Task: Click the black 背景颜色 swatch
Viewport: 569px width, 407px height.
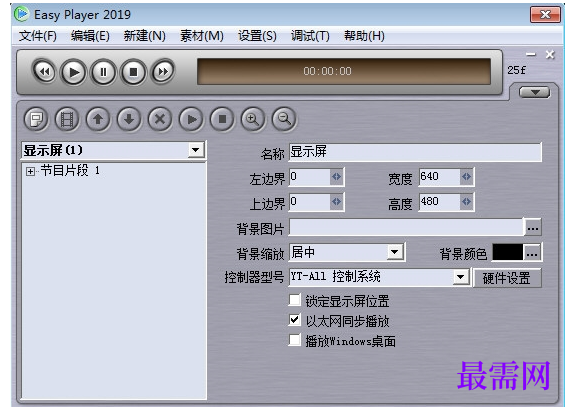Action: tap(508, 252)
